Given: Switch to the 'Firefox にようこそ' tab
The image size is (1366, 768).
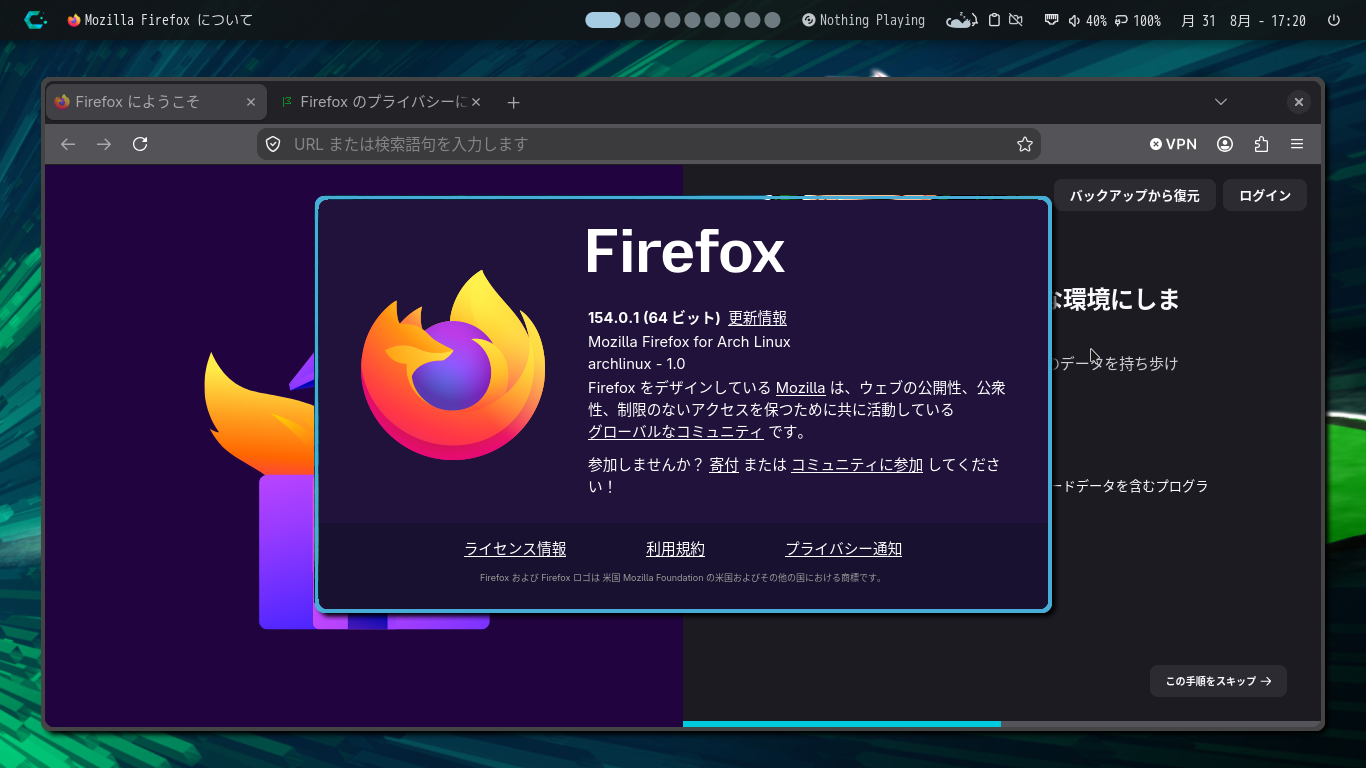Looking at the screenshot, I should [x=156, y=102].
